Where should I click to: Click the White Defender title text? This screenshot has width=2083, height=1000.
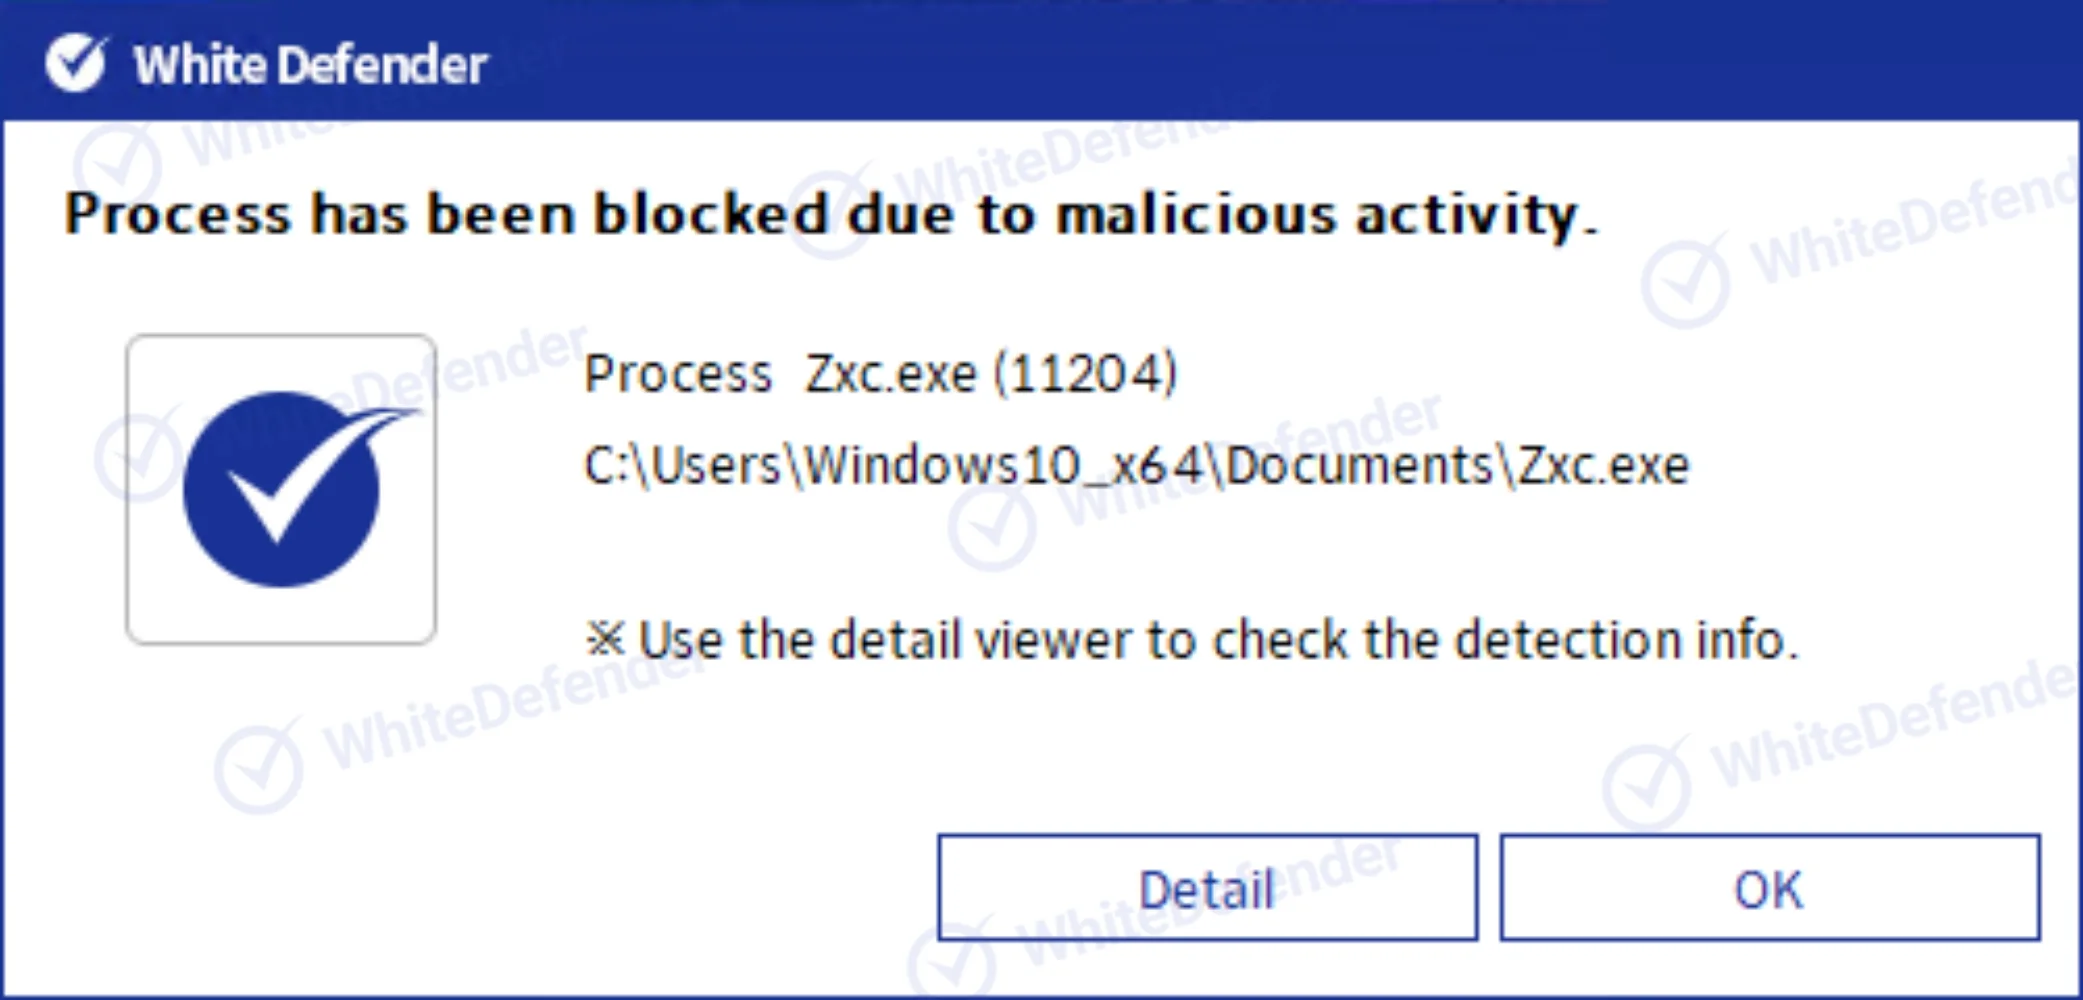(x=310, y=65)
